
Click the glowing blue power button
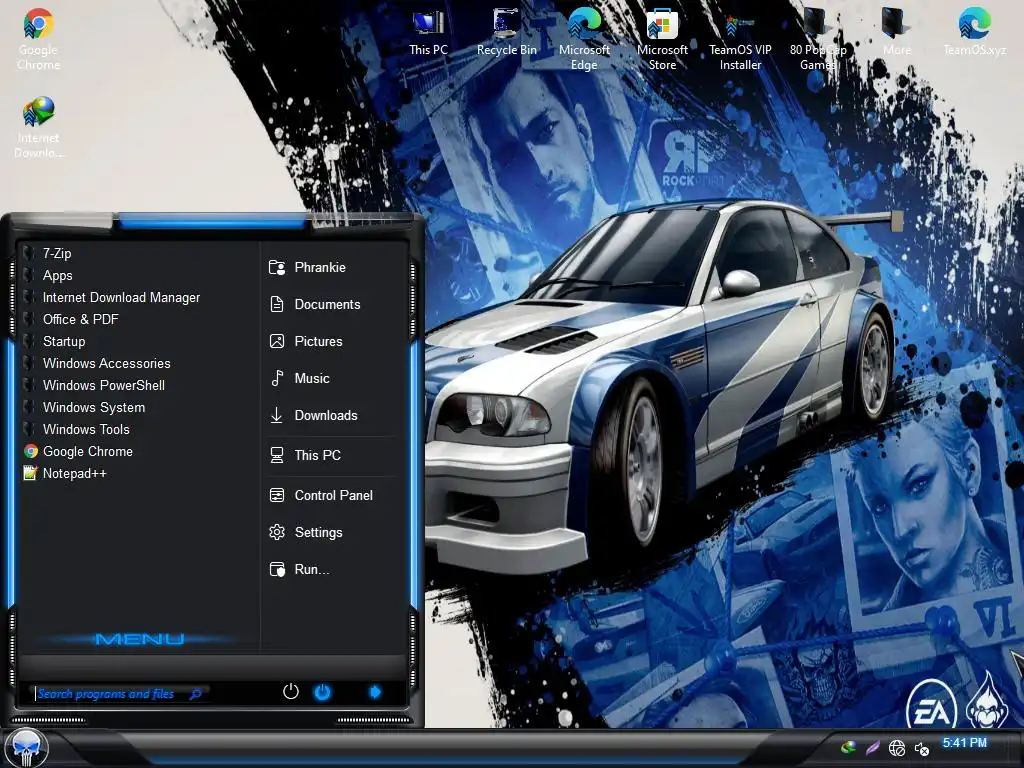[323, 692]
